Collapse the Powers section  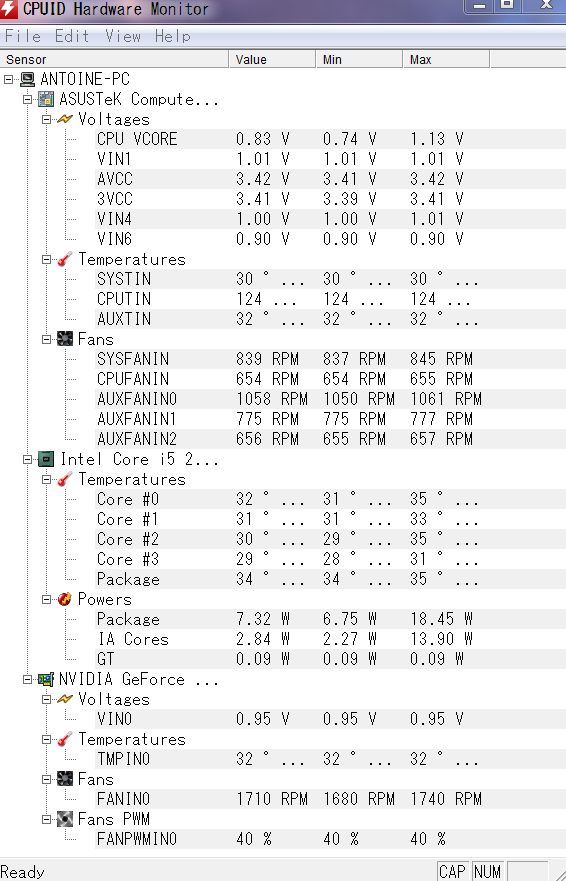(x=47, y=600)
